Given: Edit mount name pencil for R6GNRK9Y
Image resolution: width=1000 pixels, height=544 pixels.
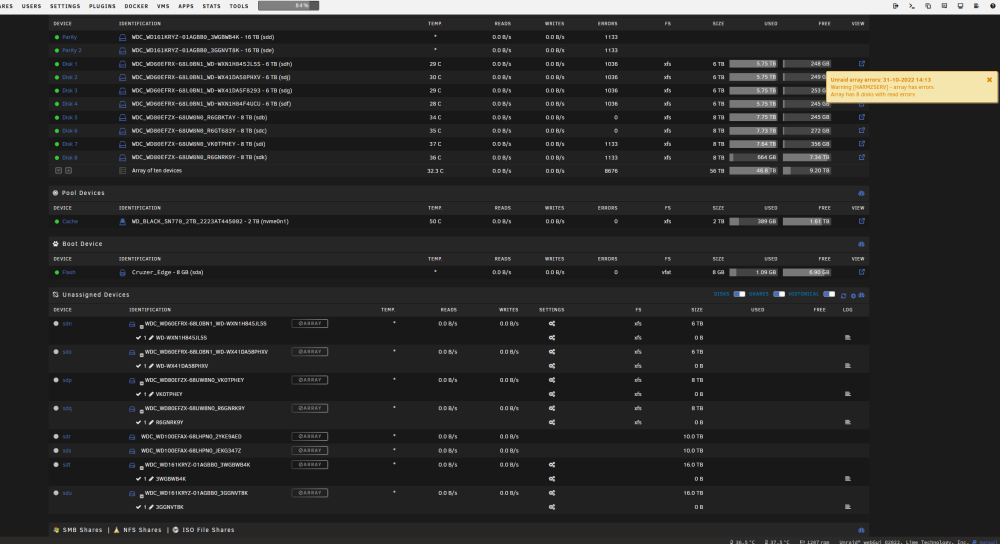Looking at the screenshot, I should click(x=151, y=422).
